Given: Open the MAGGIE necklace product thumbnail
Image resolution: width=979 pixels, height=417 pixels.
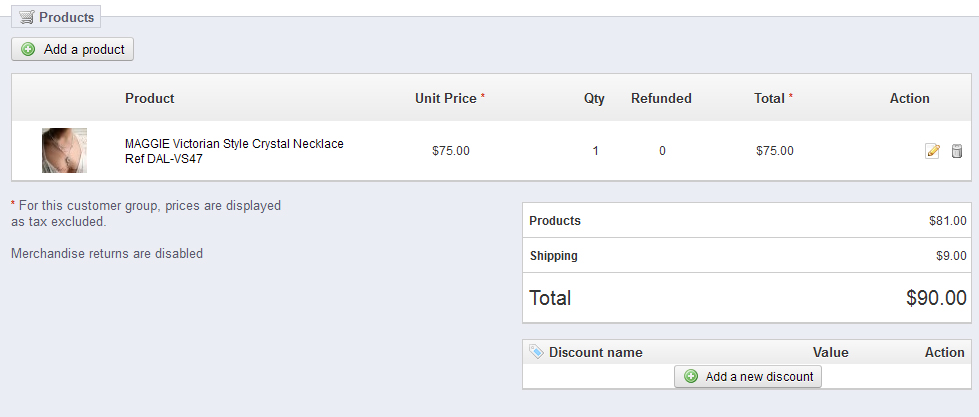Looking at the screenshot, I should coord(64,151).
